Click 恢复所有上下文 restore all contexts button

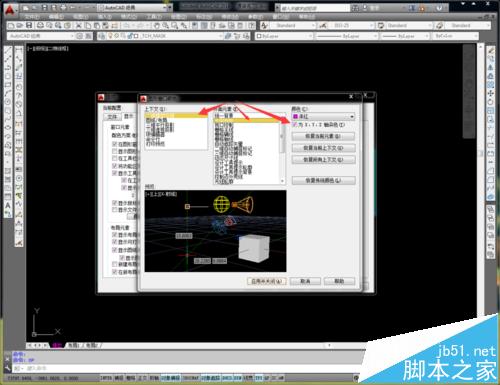tap(323, 160)
